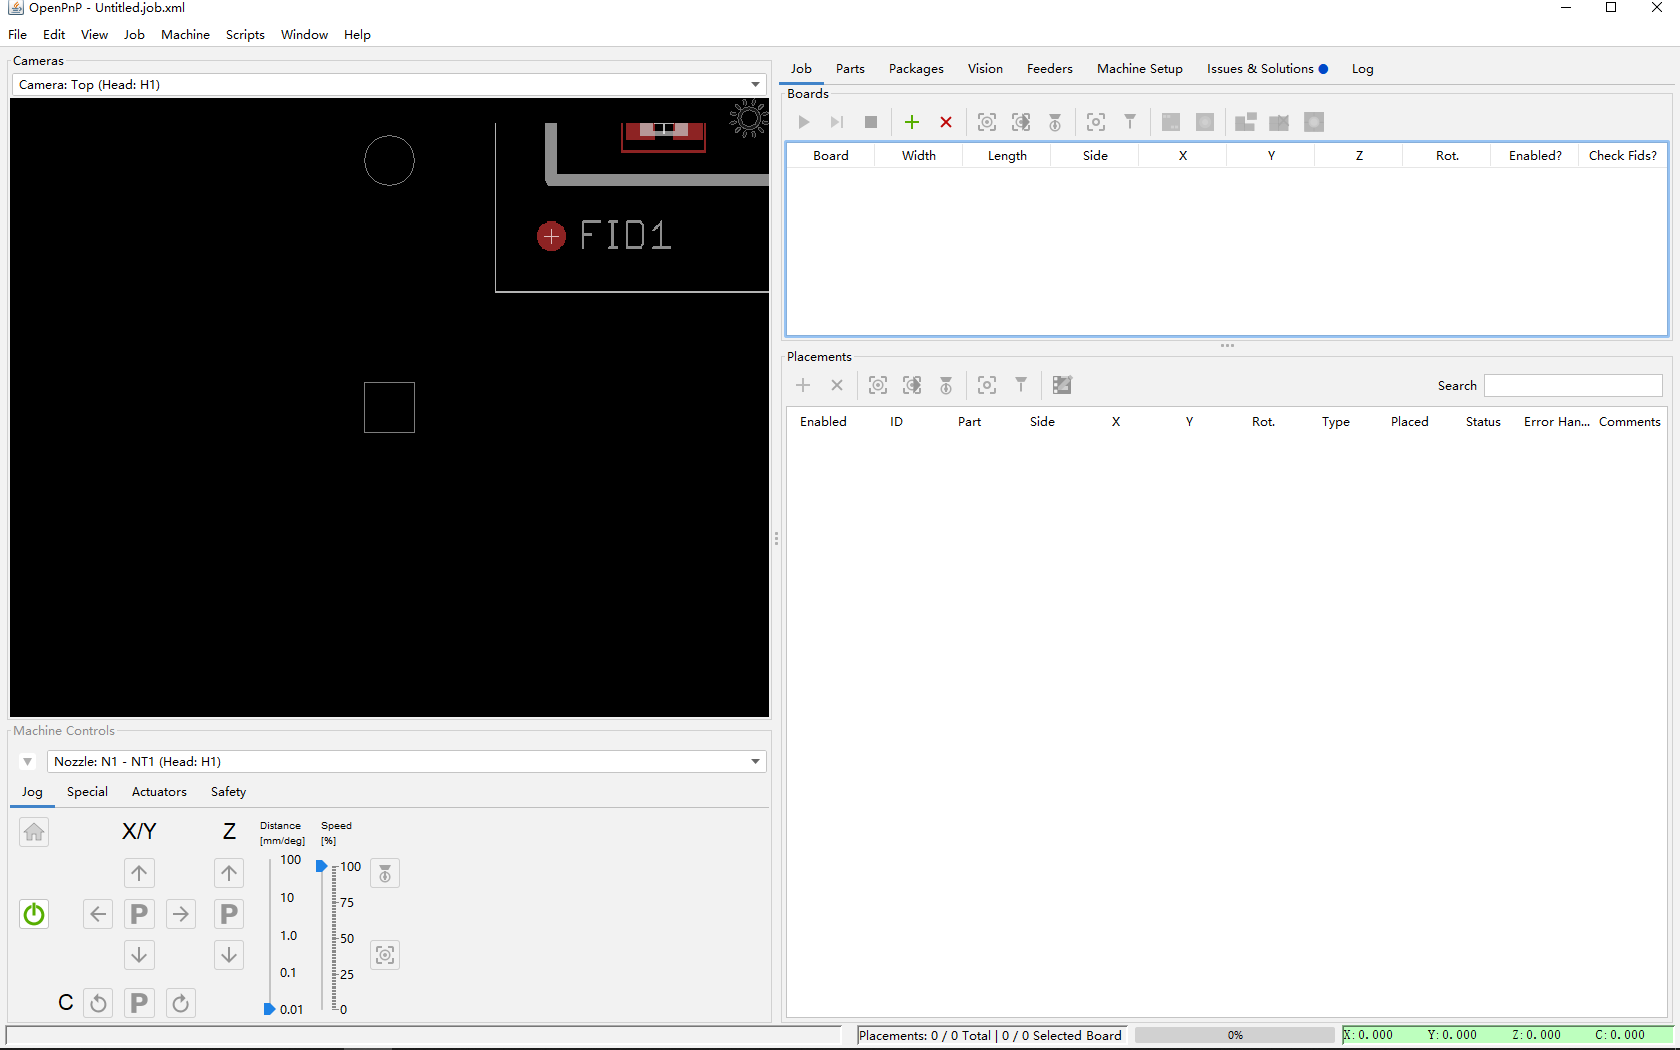1680x1050 pixels.
Task: Click the jog right arrow
Action: pyautogui.click(x=181, y=914)
